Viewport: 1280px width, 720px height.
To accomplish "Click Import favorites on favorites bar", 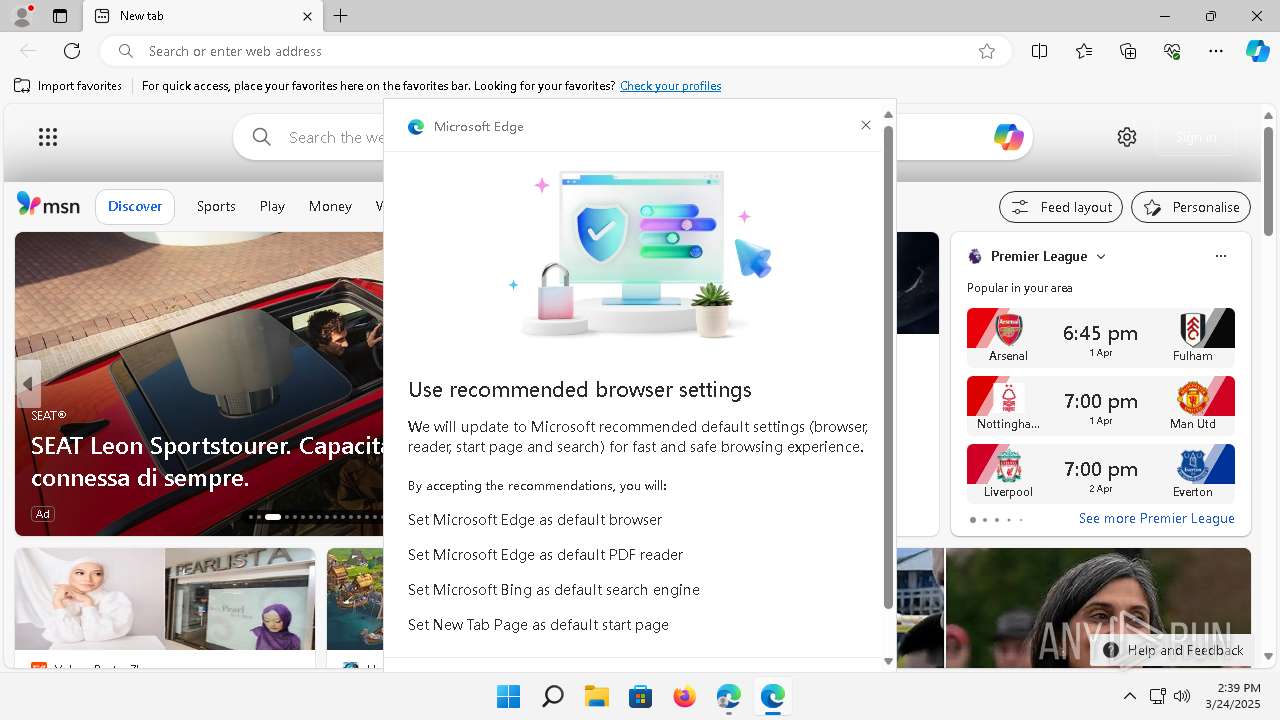I will [x=68, y=86].
